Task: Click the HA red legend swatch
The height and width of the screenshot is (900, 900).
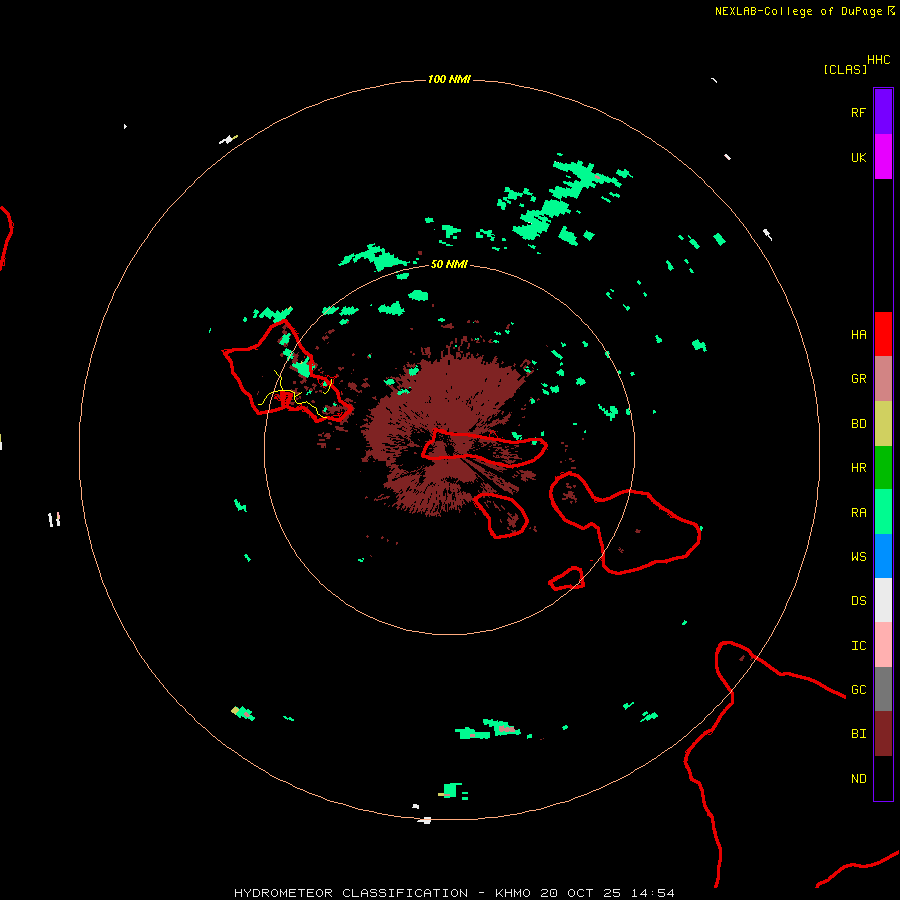Action: [x=883, y=334]
